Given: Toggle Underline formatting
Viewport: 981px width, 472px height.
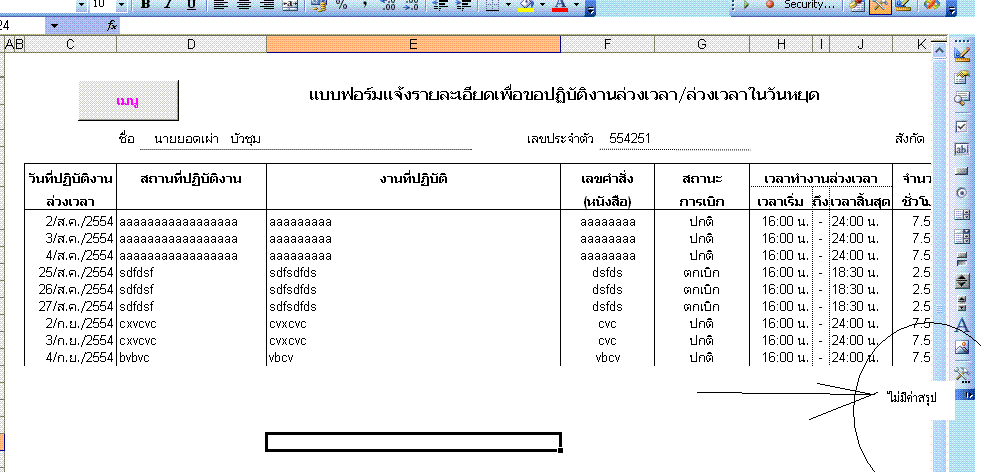Looking at the screenshot, I should (x=189, y=5).
